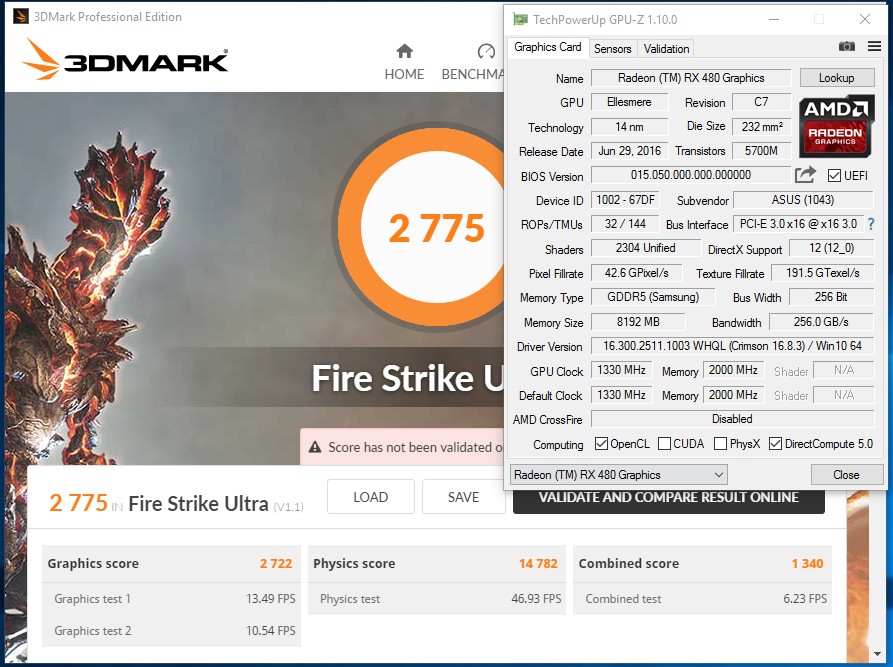
Task: Click the Bus Width 256 Bit field
Action: [831, 297]
